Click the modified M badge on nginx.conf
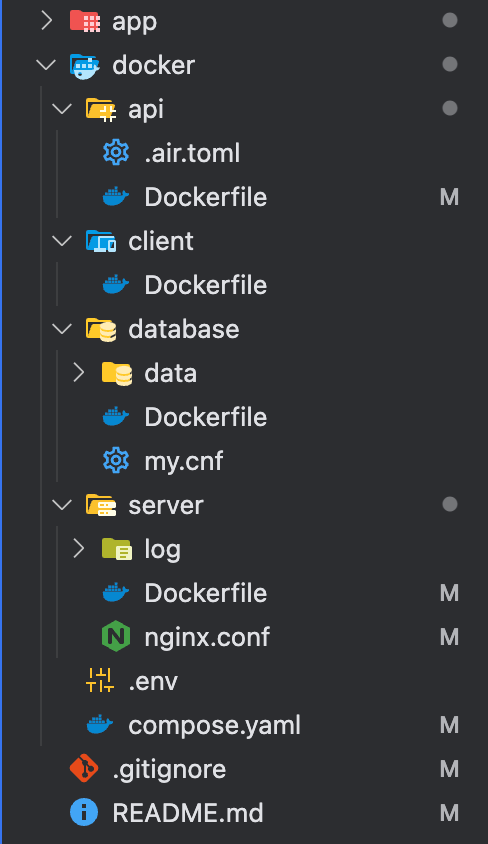This screenshot has width=488, height=844. click(x=449, y=637)
